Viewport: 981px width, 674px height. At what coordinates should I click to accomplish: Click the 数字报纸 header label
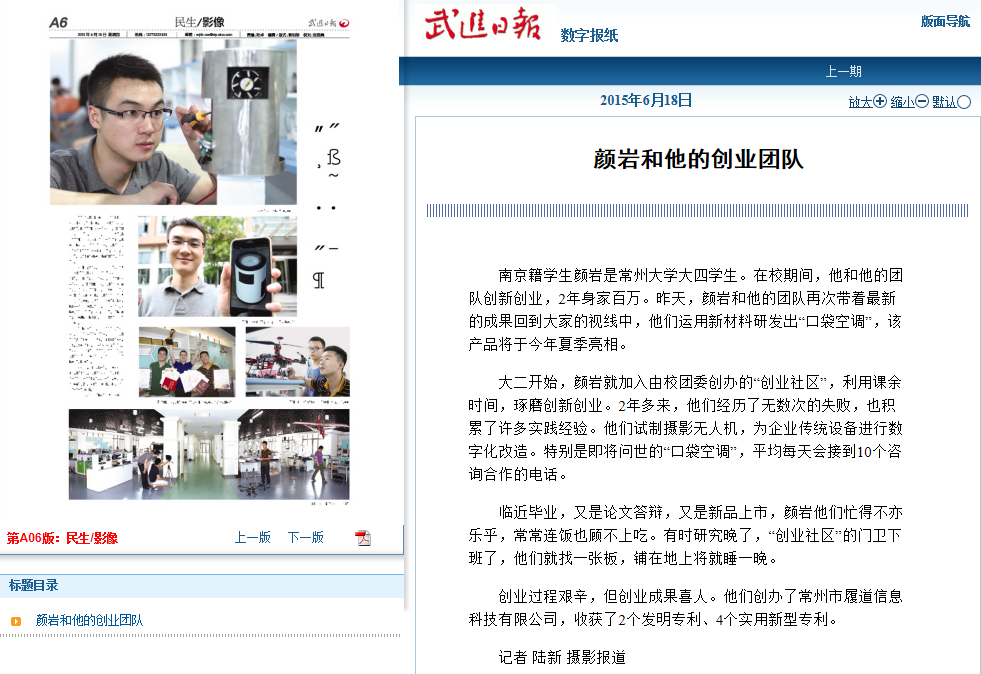[x=589, y=36]
